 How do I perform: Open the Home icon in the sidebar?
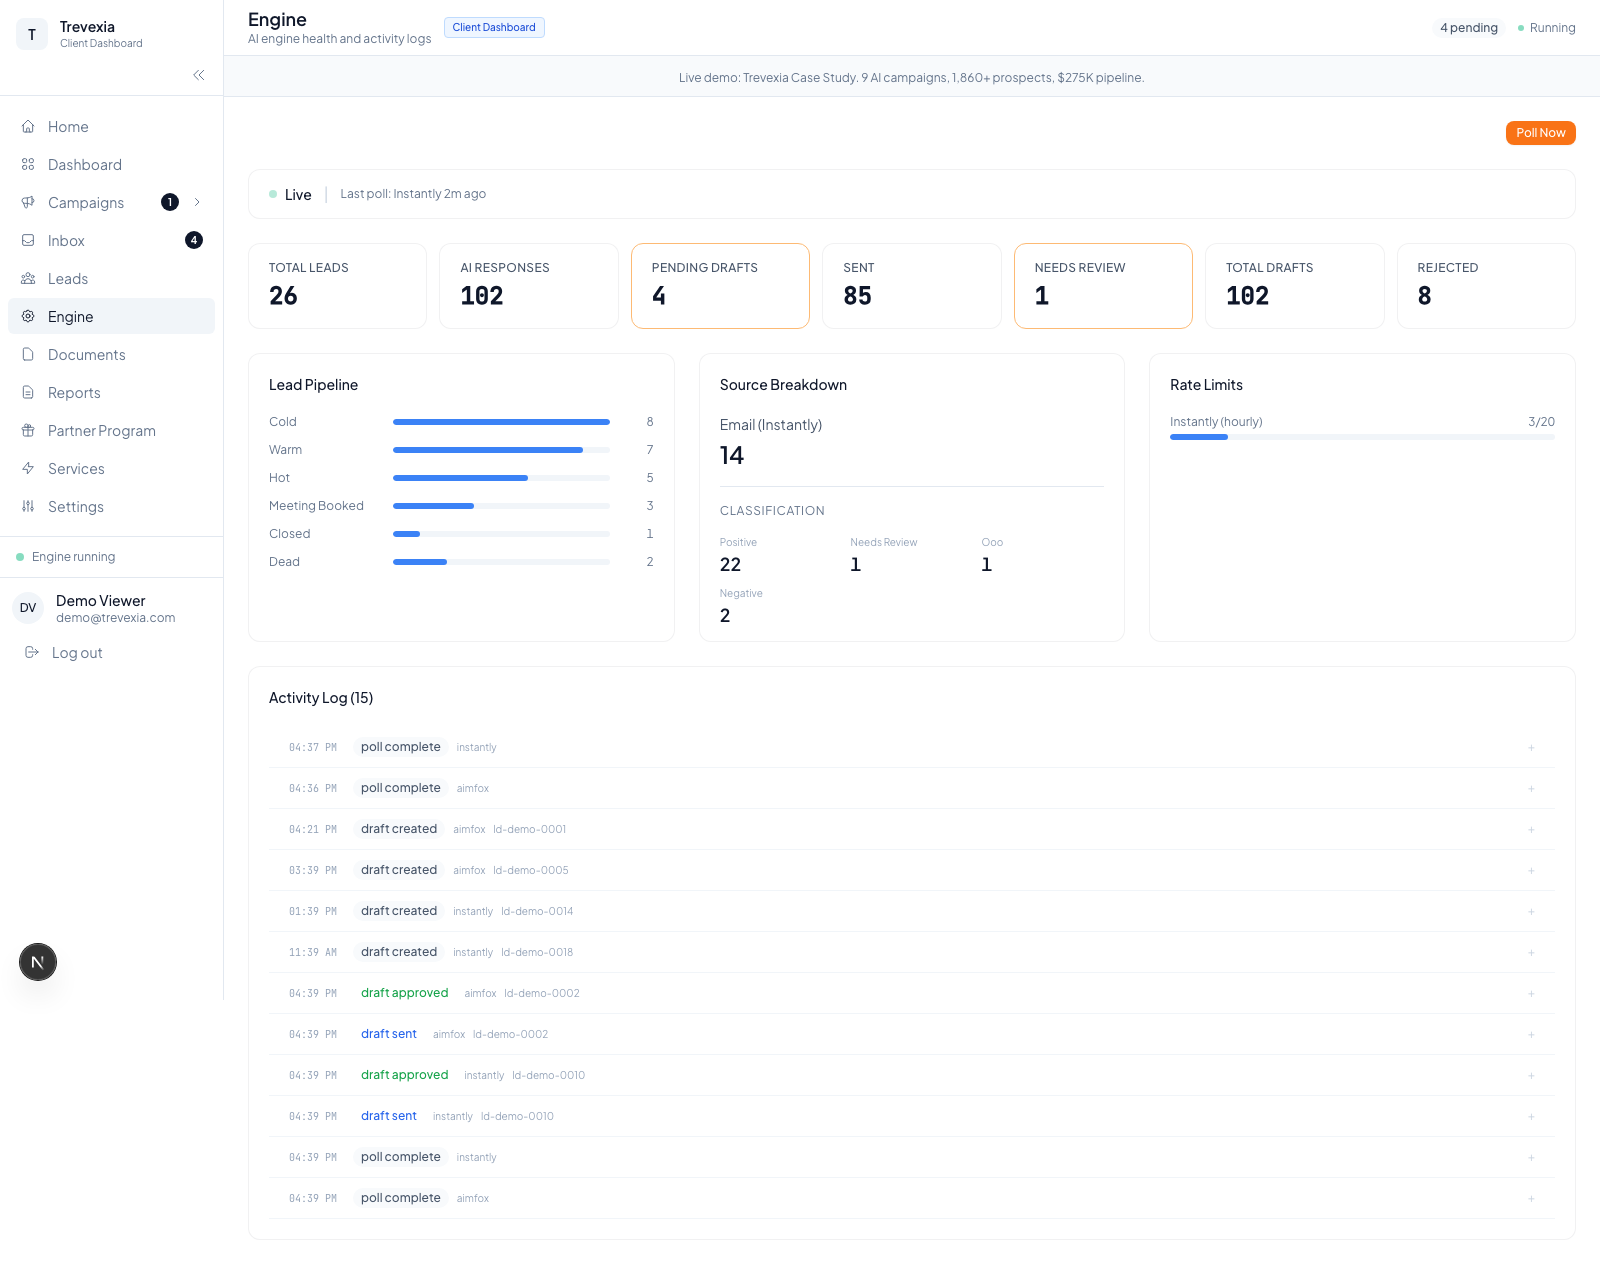(x=28, y=127)
